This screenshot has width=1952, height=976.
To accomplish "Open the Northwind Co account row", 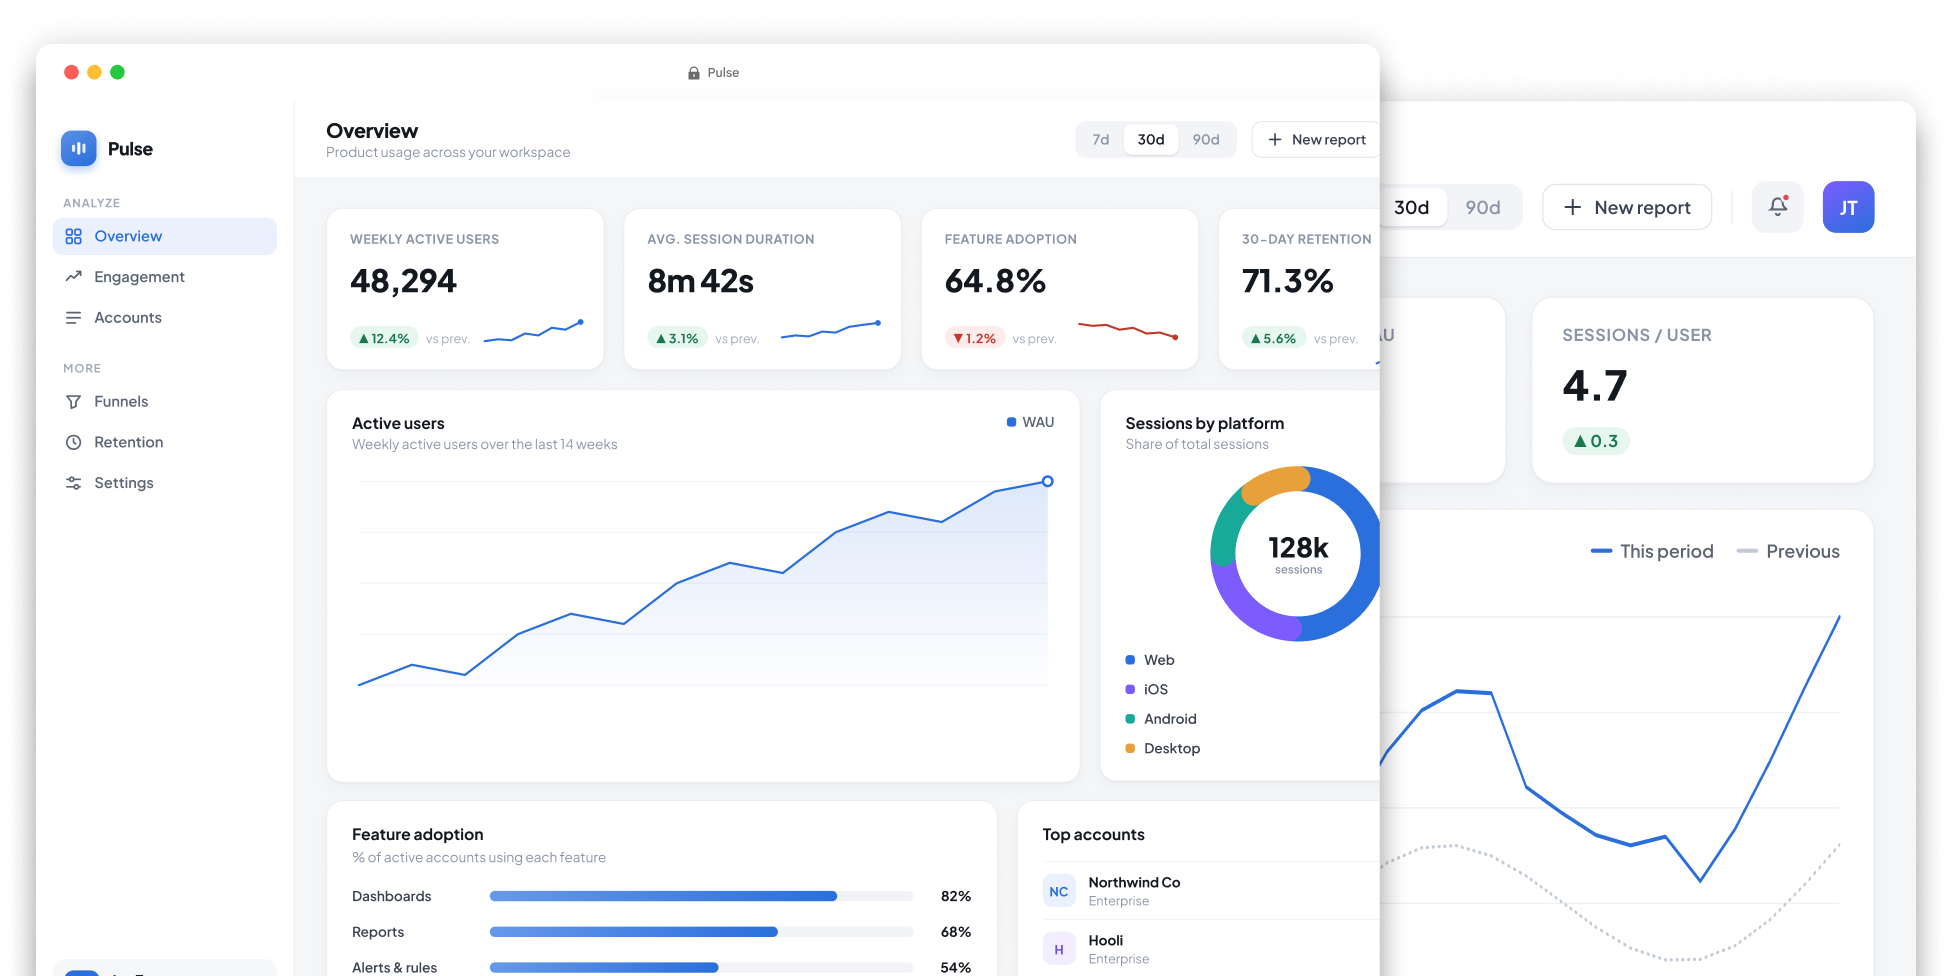I will pyautogui.click(x=1211, y=891).
